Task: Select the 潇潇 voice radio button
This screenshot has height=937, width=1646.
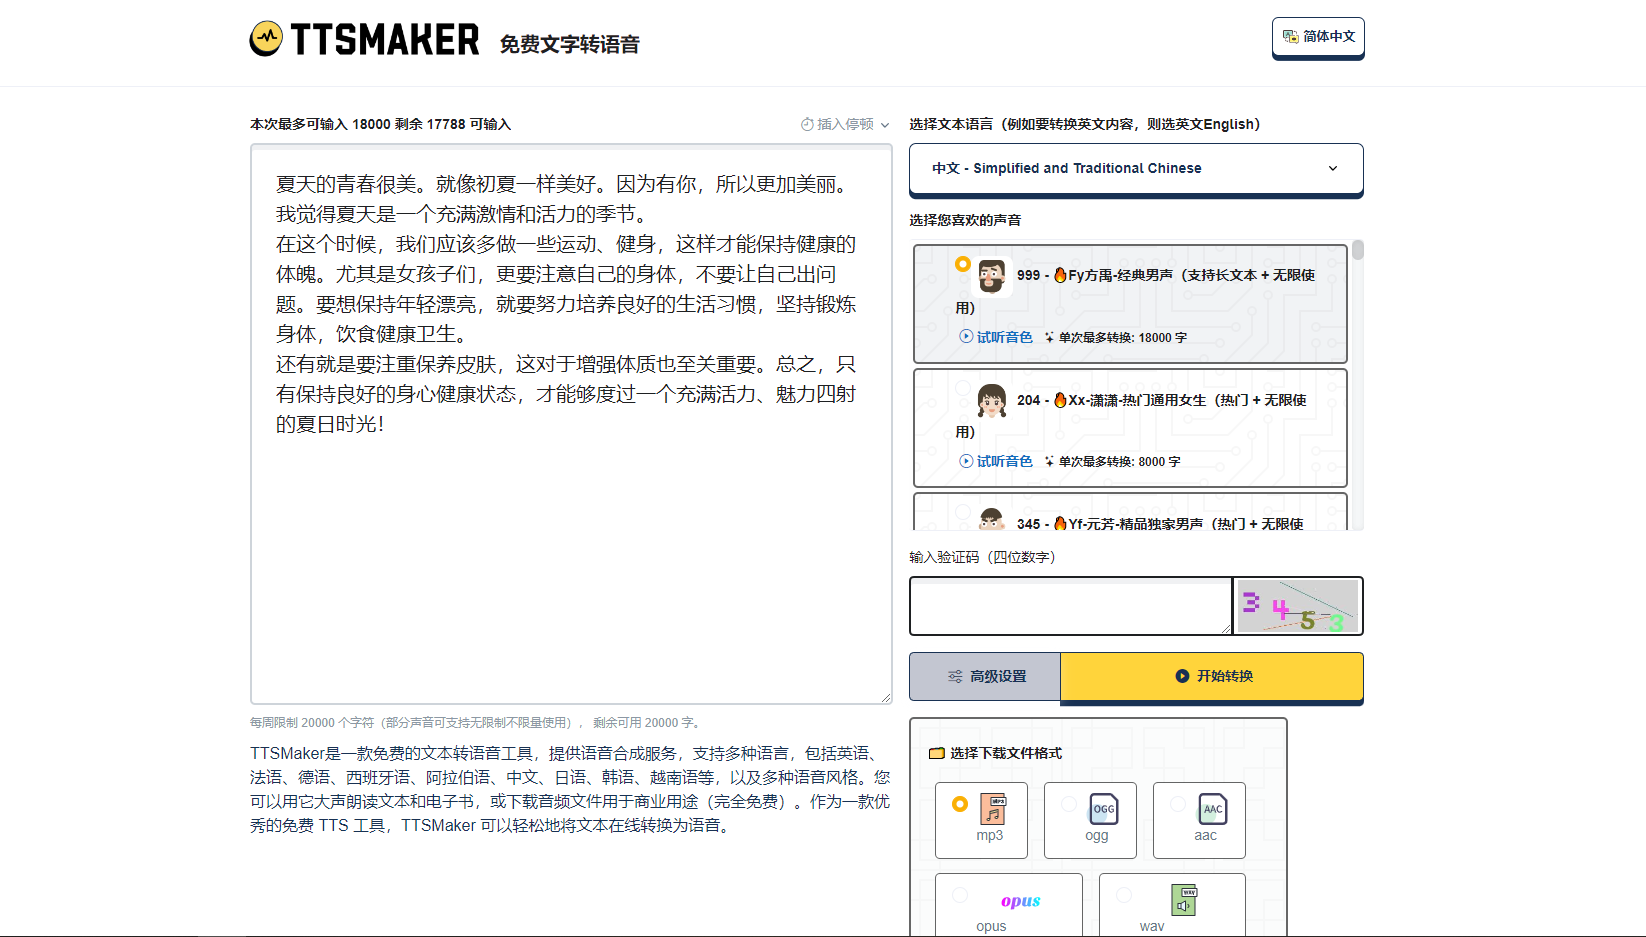Action: pos(962,388)
